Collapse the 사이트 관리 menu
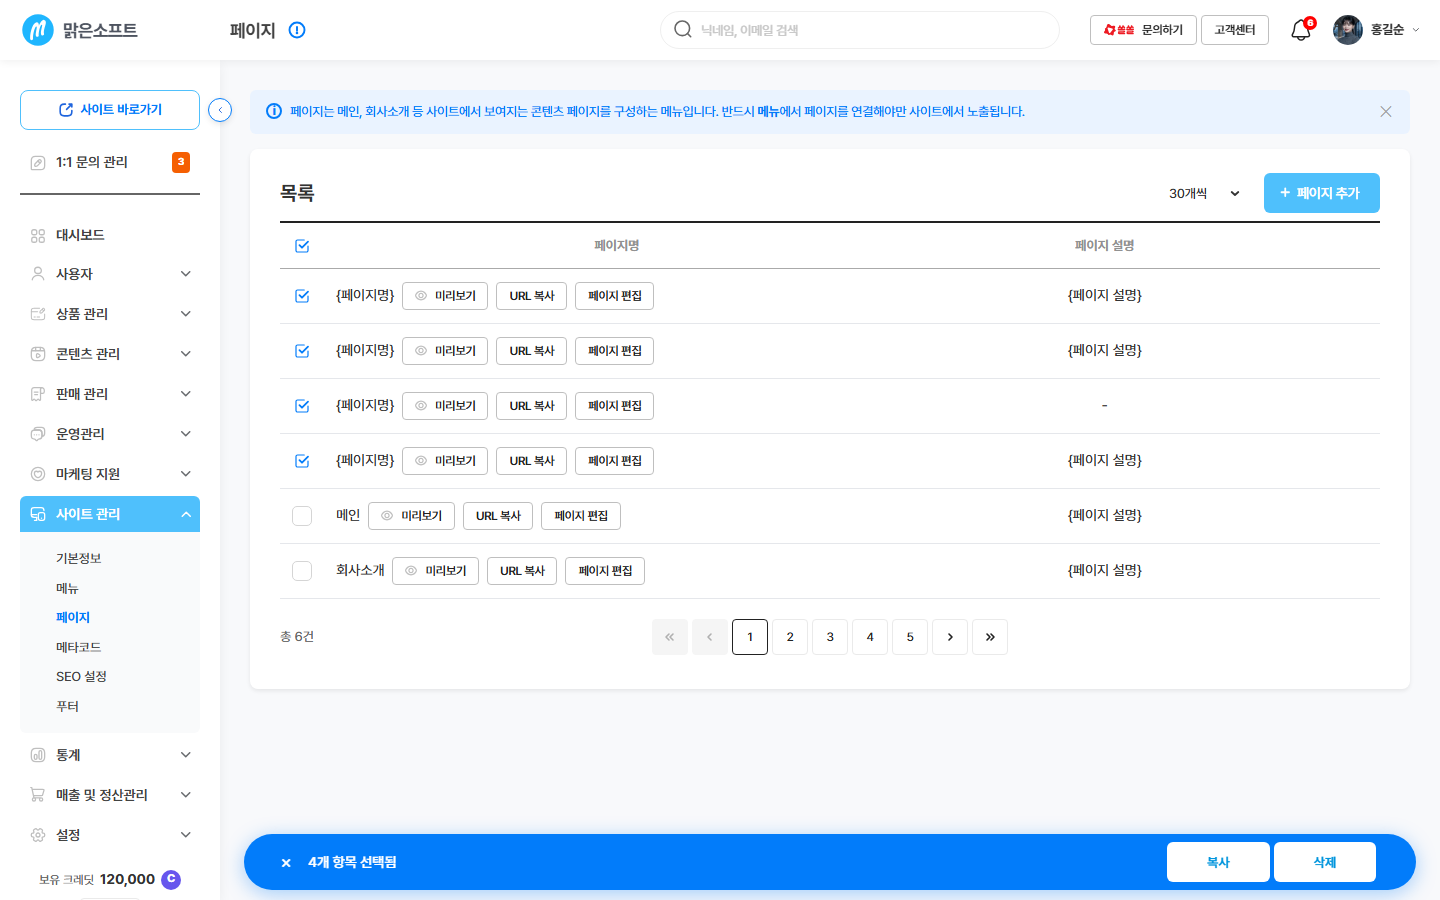Viewport: 1440px width, 900px height. tap(186, 514)
